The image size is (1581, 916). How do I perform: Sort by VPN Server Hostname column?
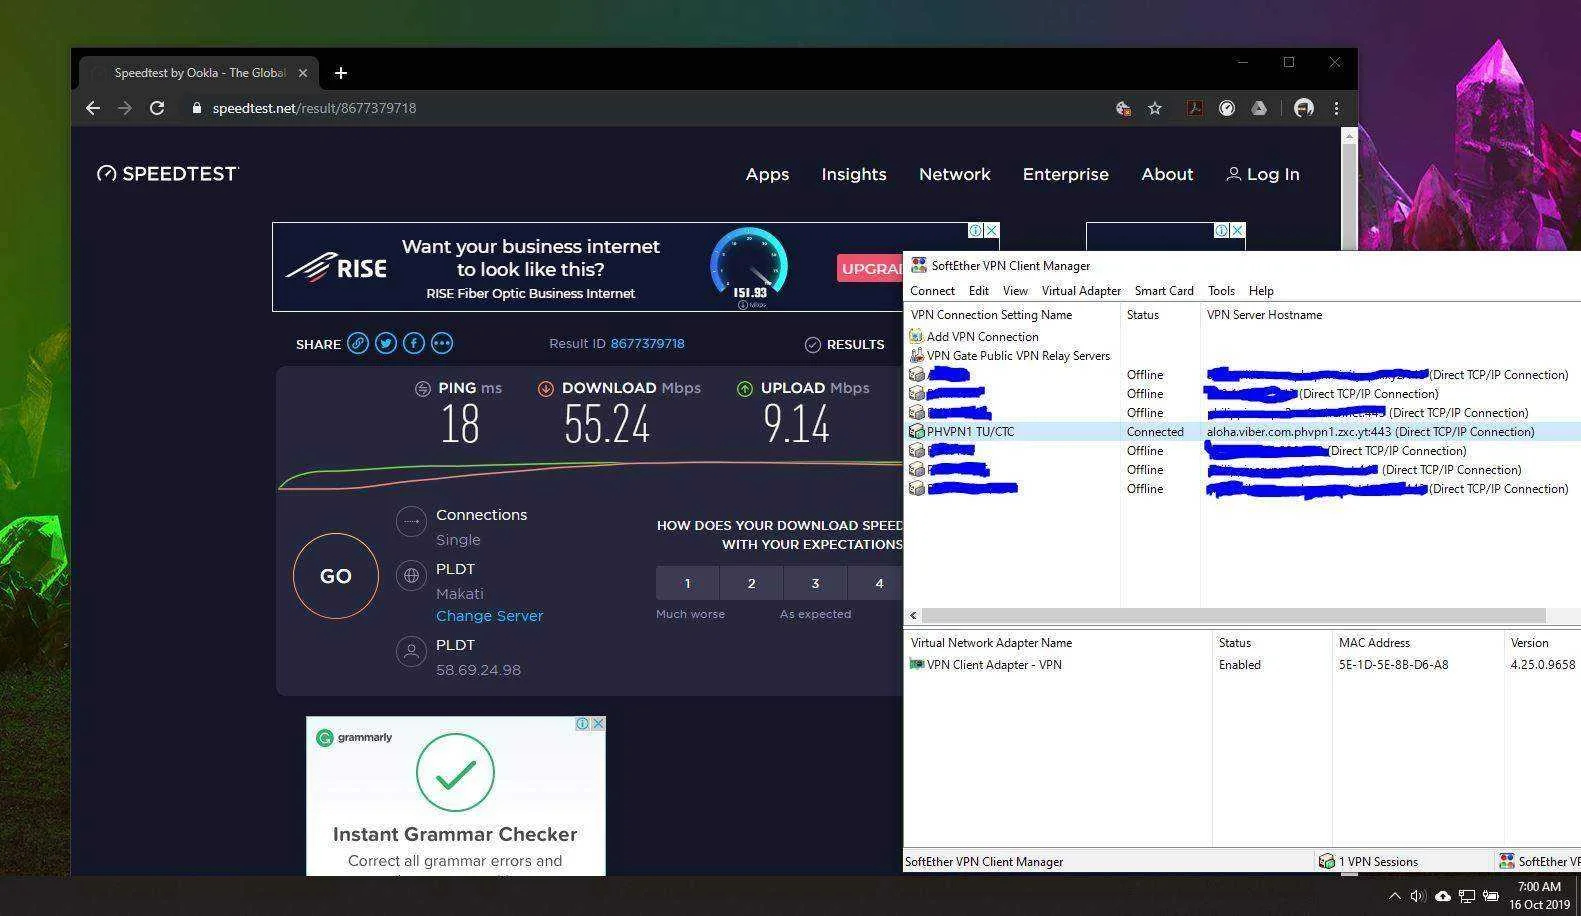click(x=1390, y=315)
